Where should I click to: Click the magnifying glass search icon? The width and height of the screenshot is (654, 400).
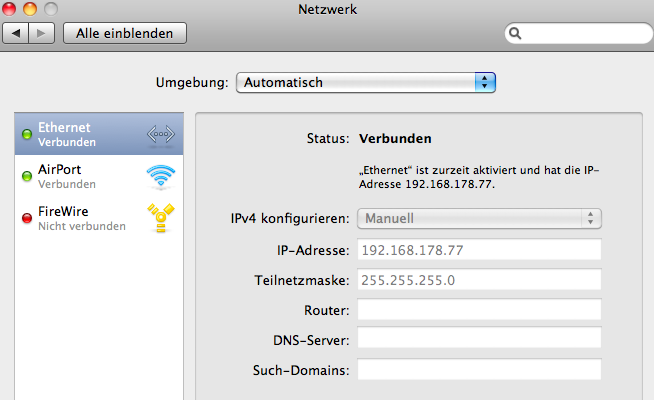pyautogui.click(x=517, y=33)
